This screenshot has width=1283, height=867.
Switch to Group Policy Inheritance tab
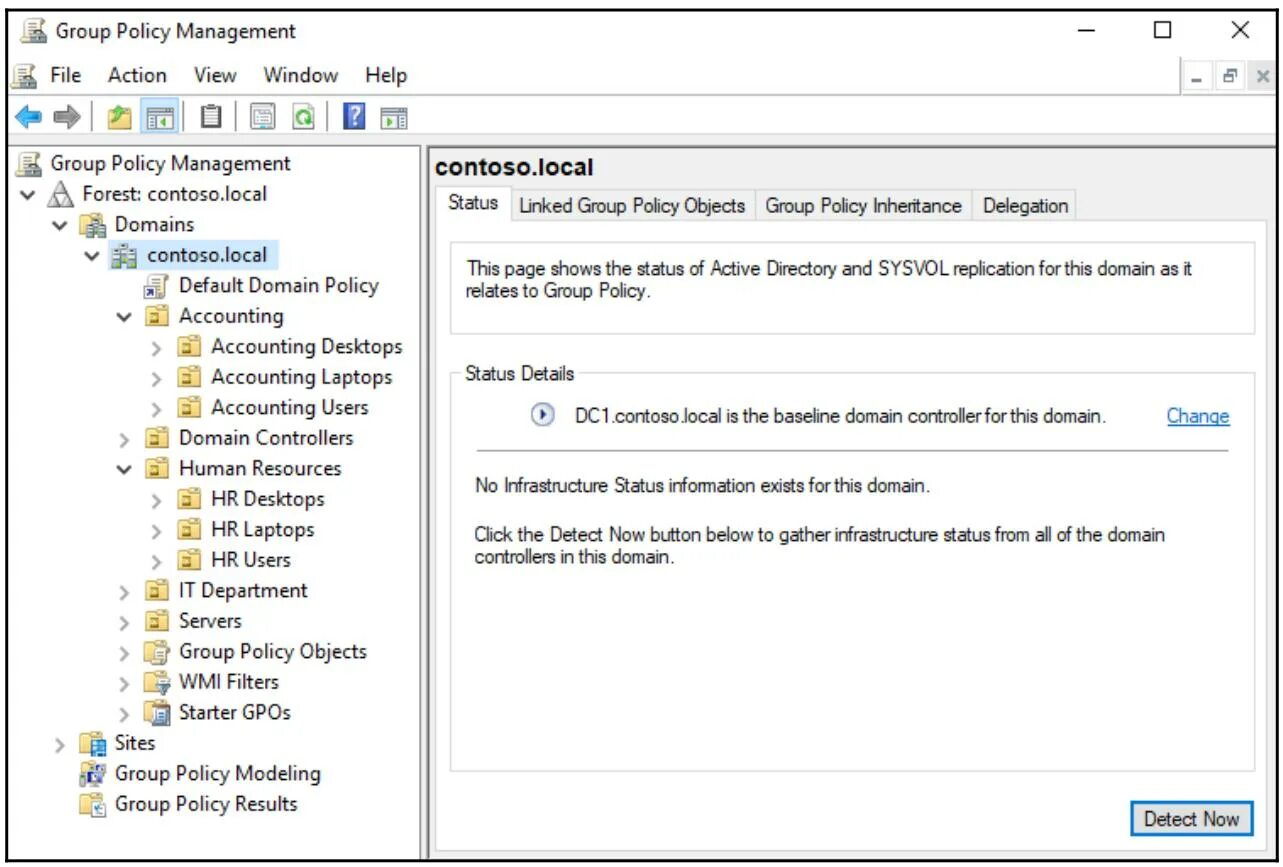(x=863, y=206)
